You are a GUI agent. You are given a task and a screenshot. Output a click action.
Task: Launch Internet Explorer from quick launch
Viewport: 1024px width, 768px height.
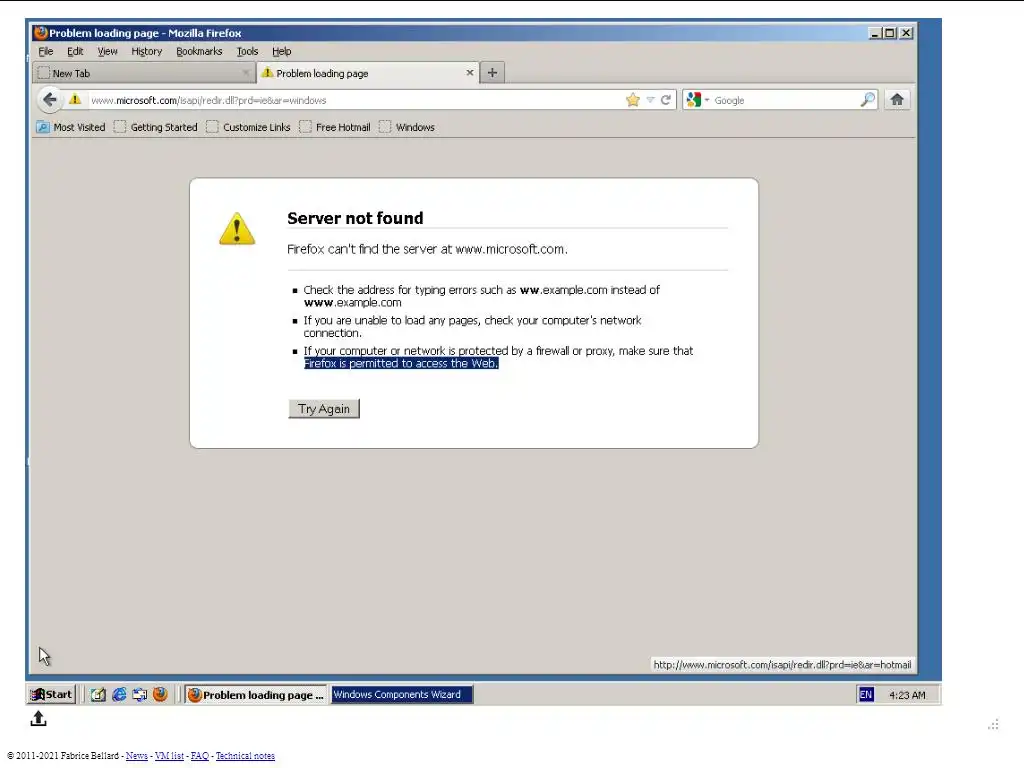pos(119,694)
